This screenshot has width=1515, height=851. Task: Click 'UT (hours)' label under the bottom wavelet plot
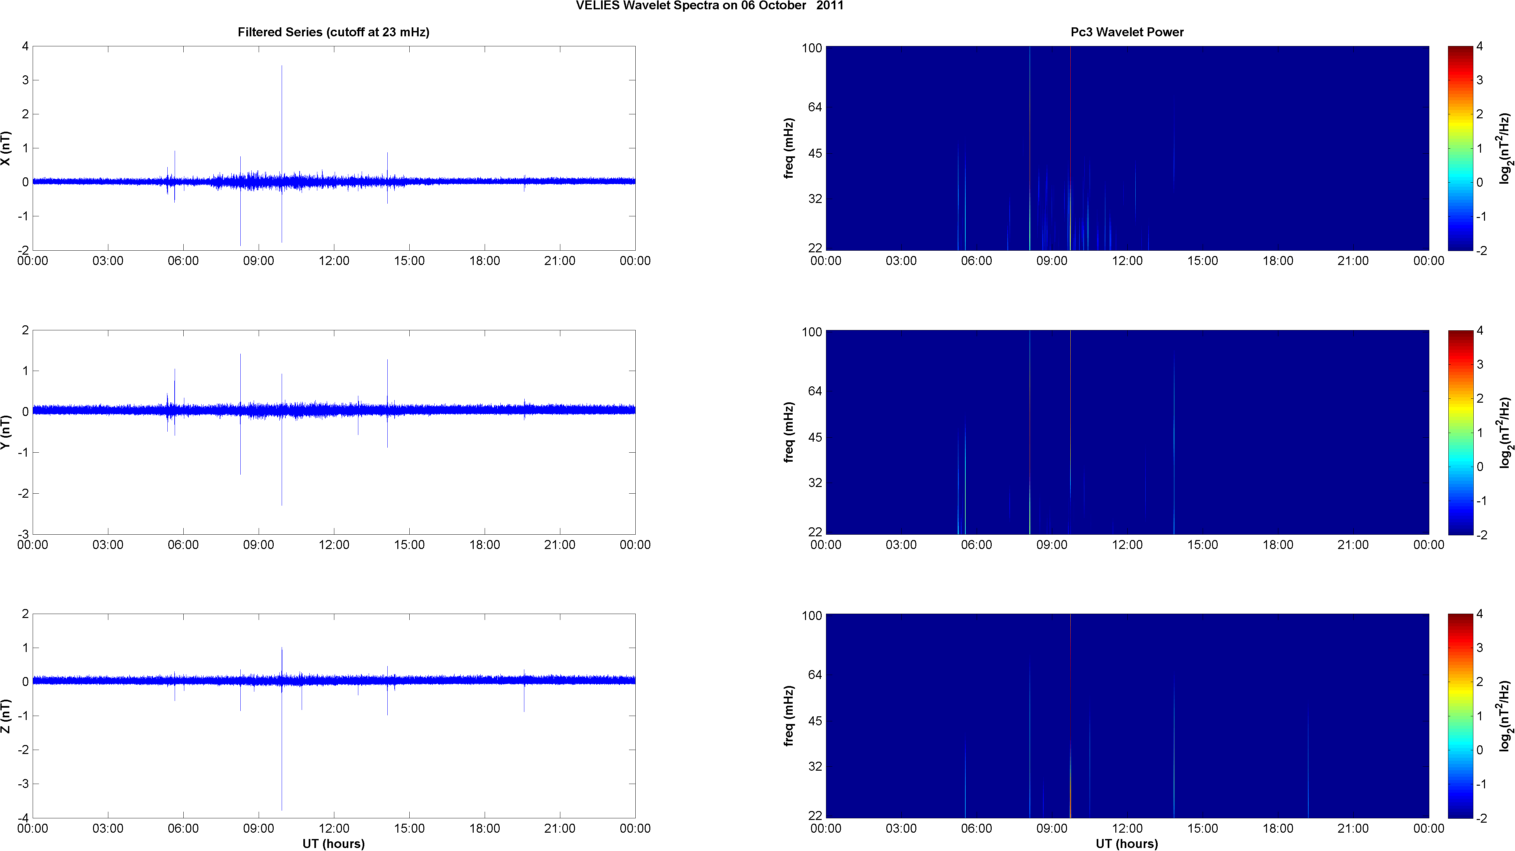pyautogui.click(x=1127, y=844)
